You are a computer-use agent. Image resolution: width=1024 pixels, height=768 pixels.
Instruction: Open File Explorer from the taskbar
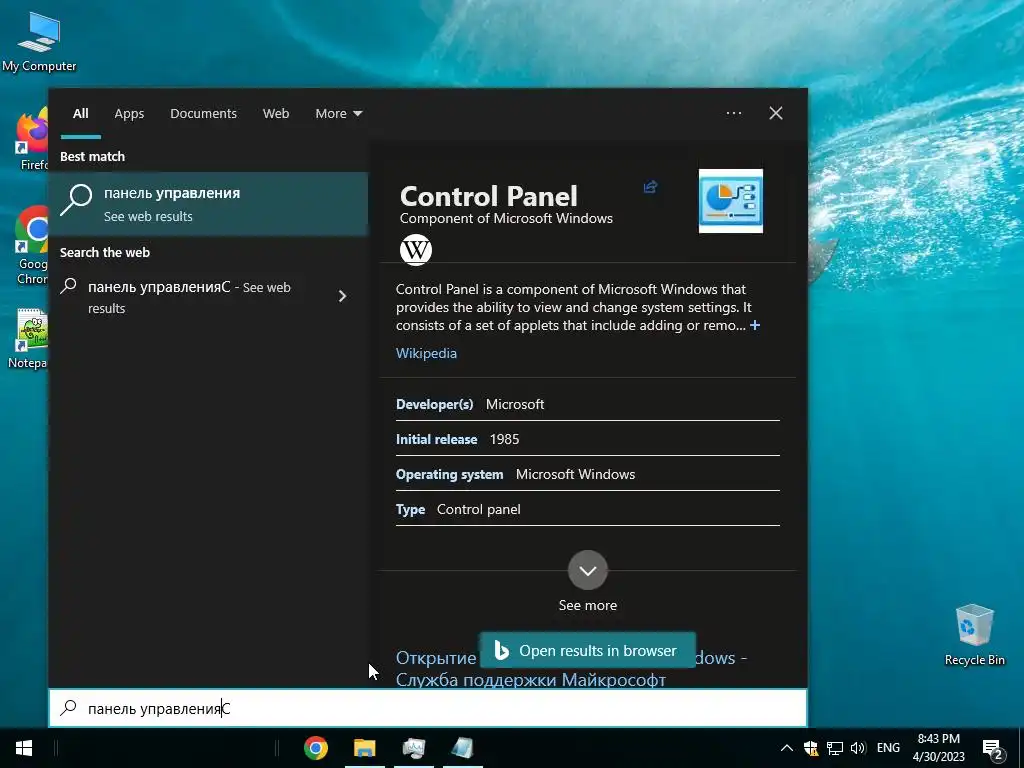point(364,748)
